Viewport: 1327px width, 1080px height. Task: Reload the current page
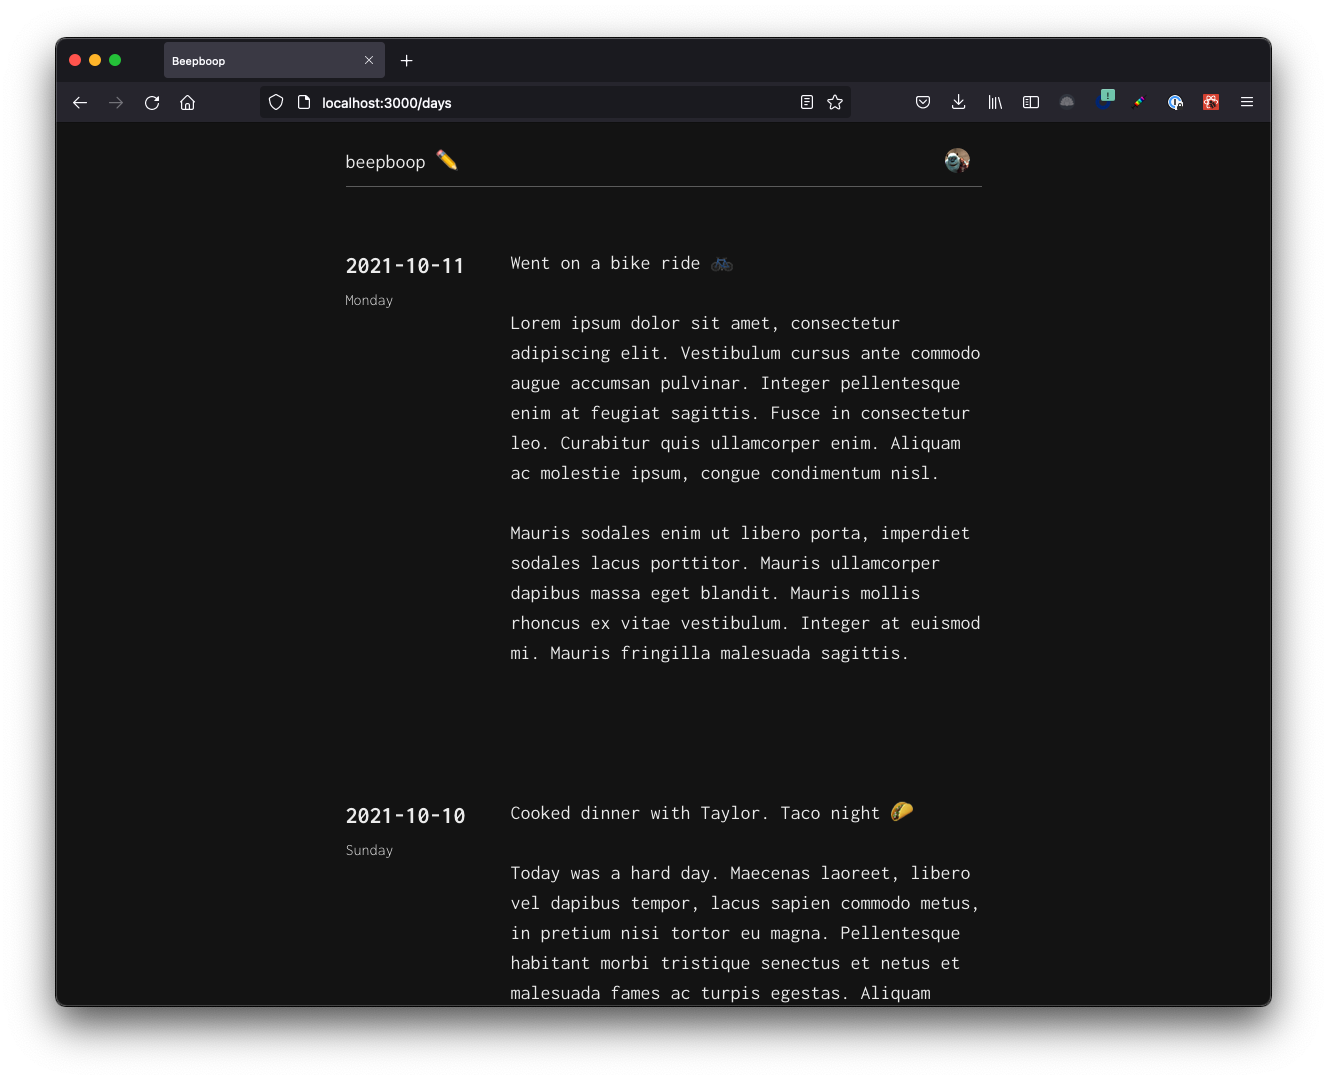(x=152, y=102)
